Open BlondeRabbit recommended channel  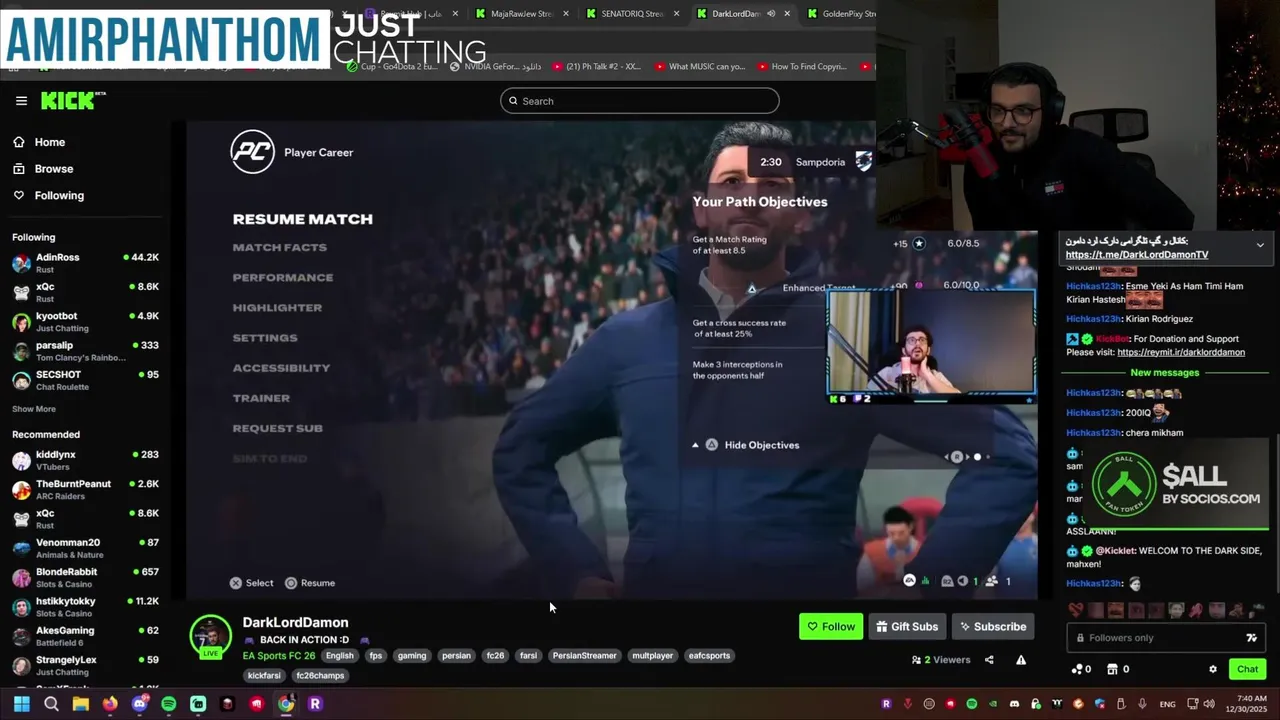tap(85, 577)
